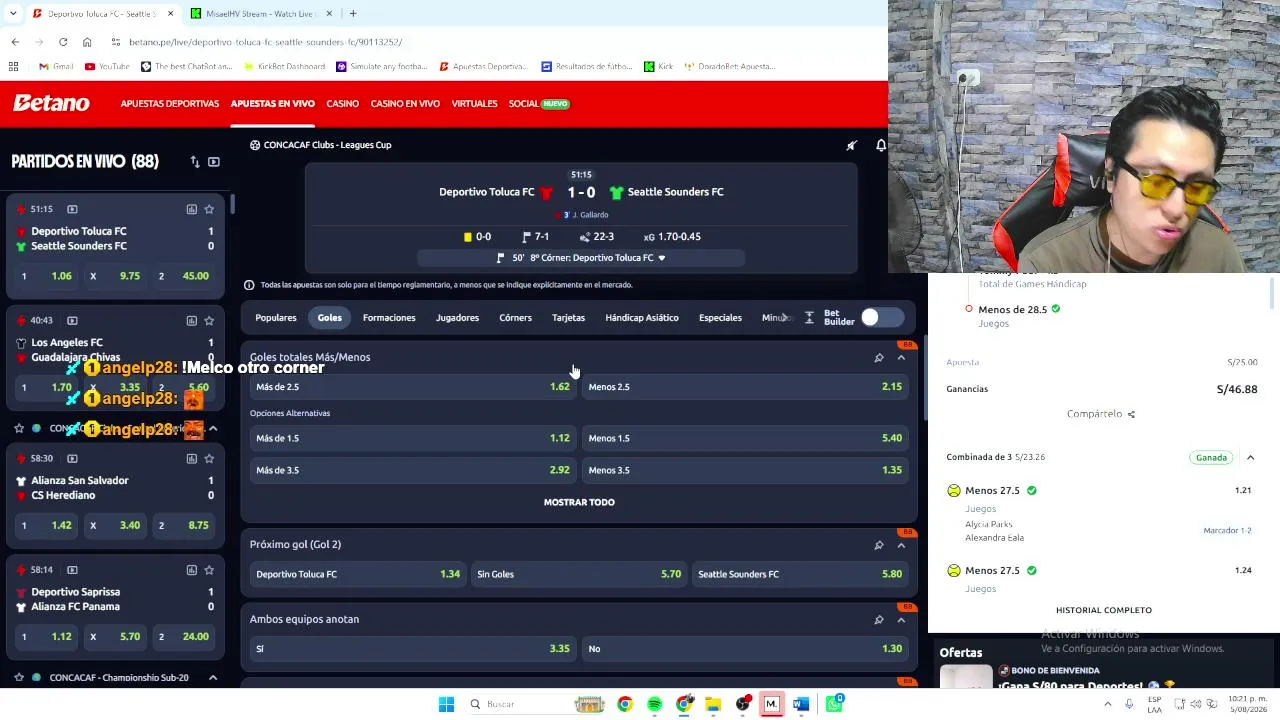Screen dimensions: 1280x720
Task: Click live stream icon on Deportivo Saprissa card
Action: click(72, 569)
